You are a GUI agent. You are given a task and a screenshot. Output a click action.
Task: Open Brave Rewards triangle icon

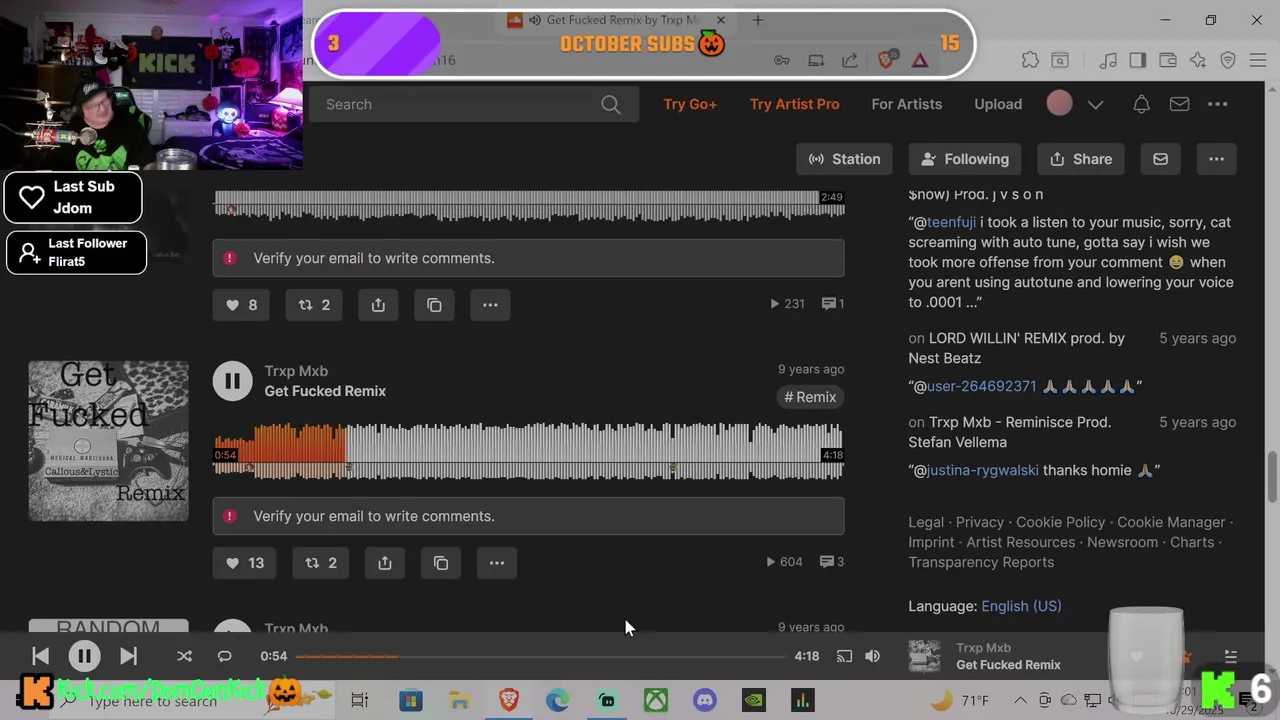tap(920, 60)
